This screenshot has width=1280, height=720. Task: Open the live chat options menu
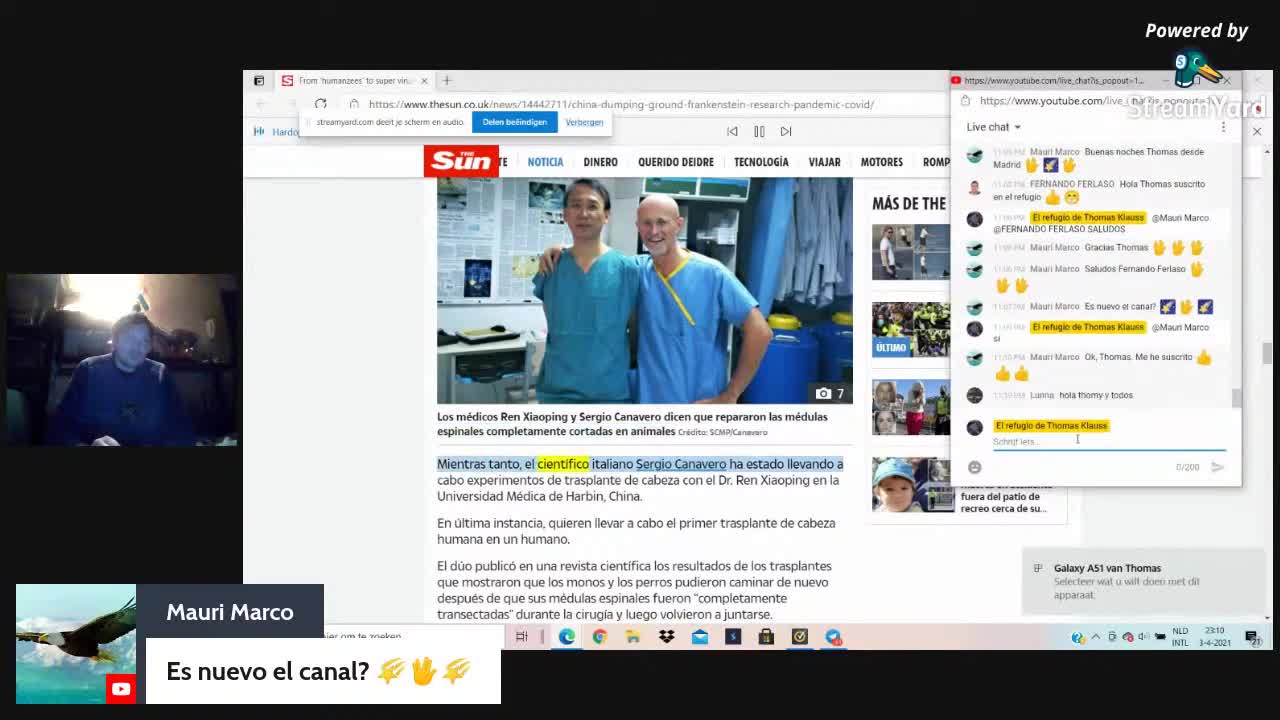[1223, 127]
